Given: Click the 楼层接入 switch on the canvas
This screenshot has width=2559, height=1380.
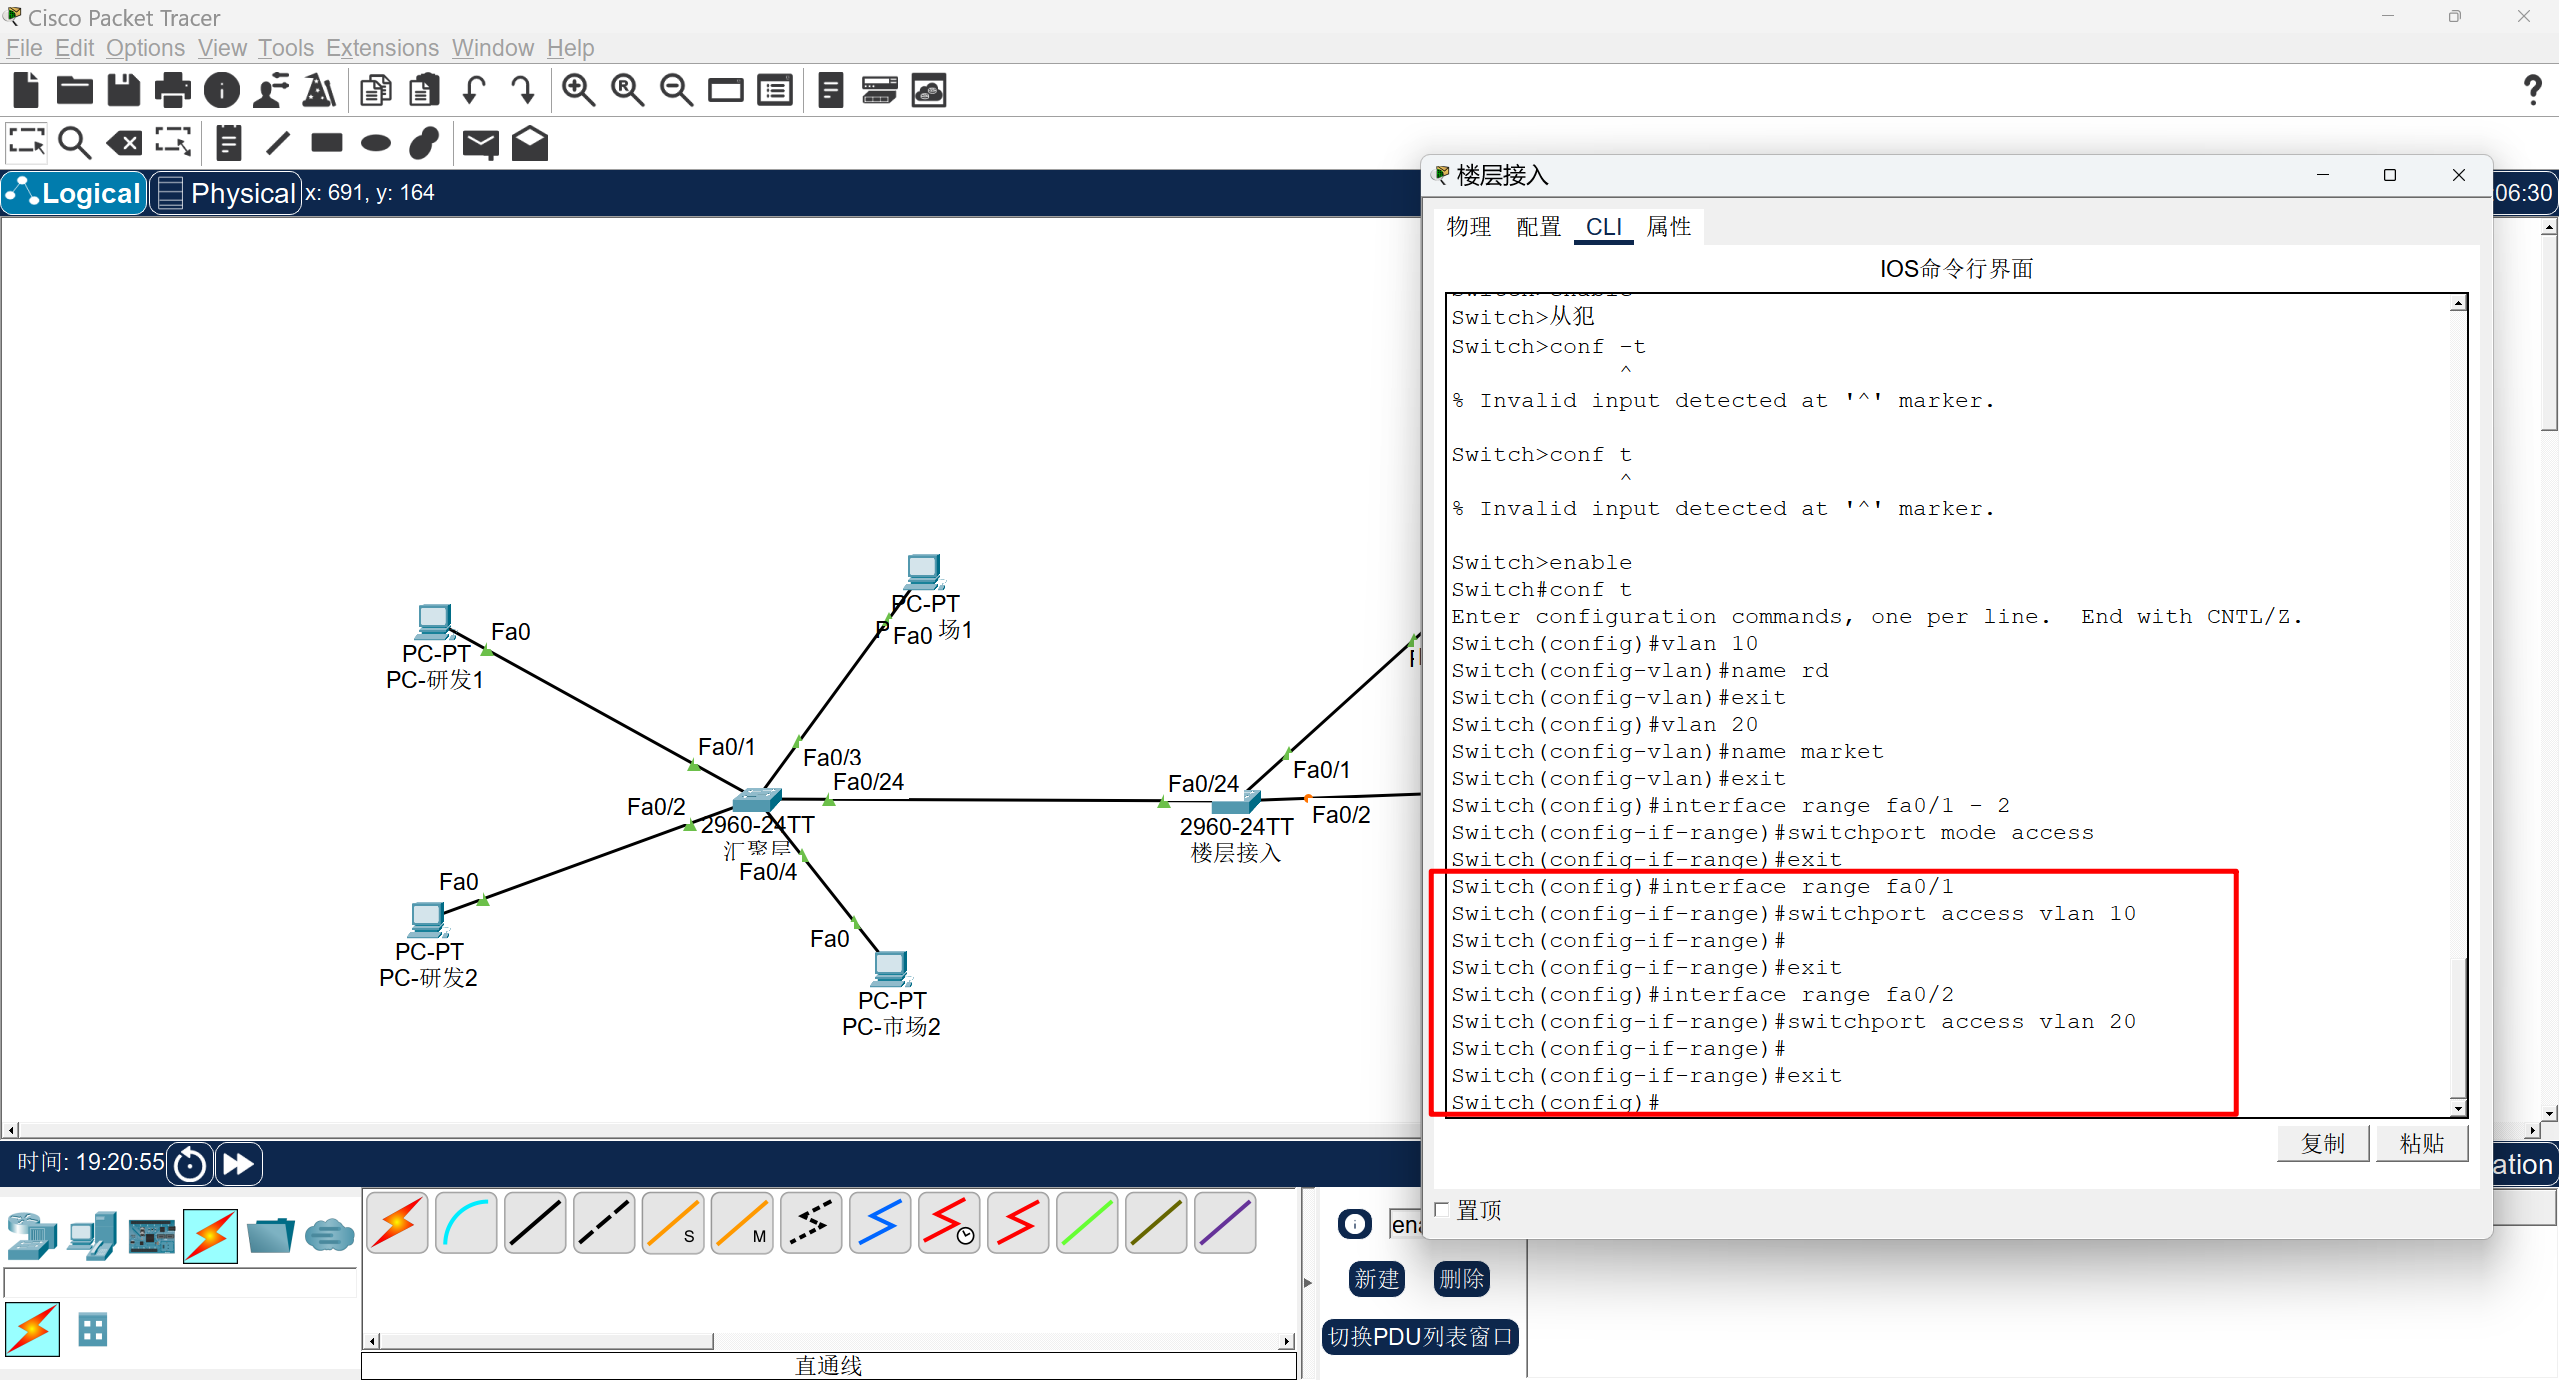Looking at the screenshot, I should coord(1236,802).
